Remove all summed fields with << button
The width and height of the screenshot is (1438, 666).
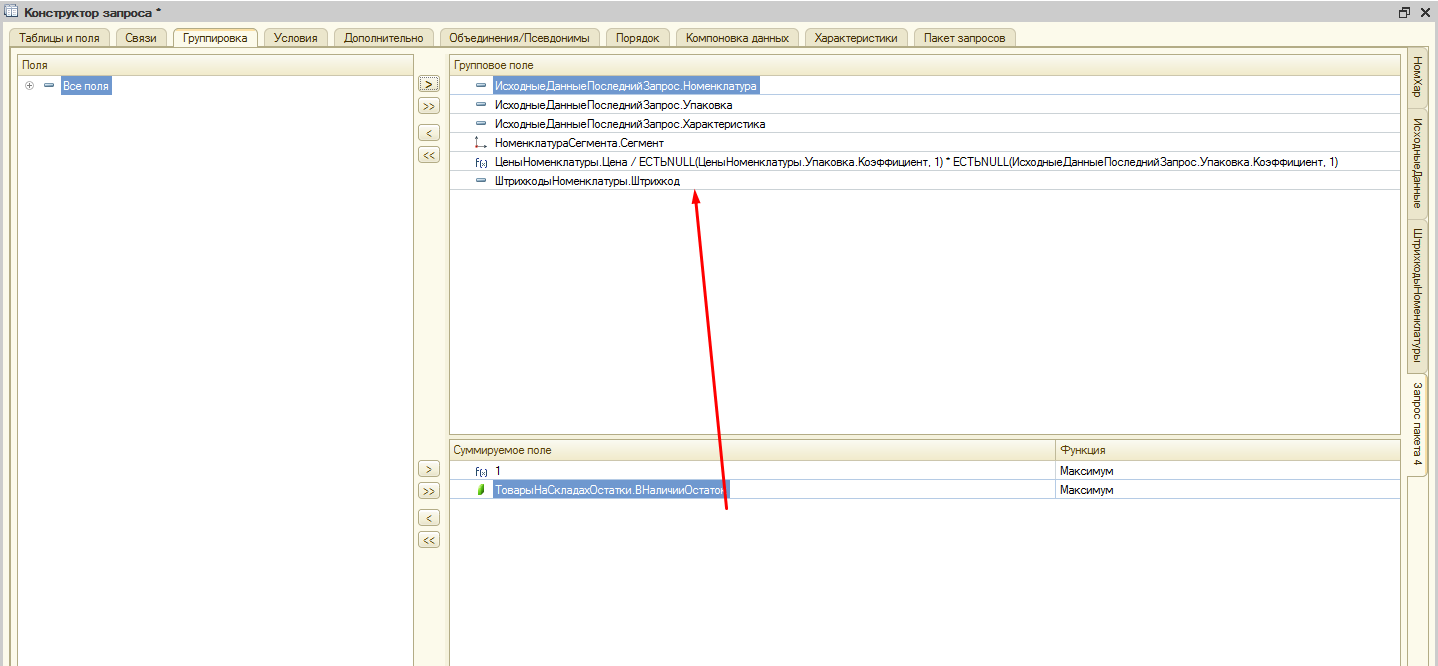click(429, 540)
